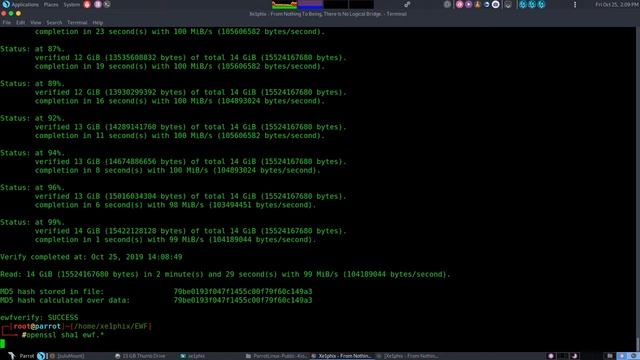Click the 'Status: at 87%.' line
This screenshot has height=360, width=640.
click(33, 49)
